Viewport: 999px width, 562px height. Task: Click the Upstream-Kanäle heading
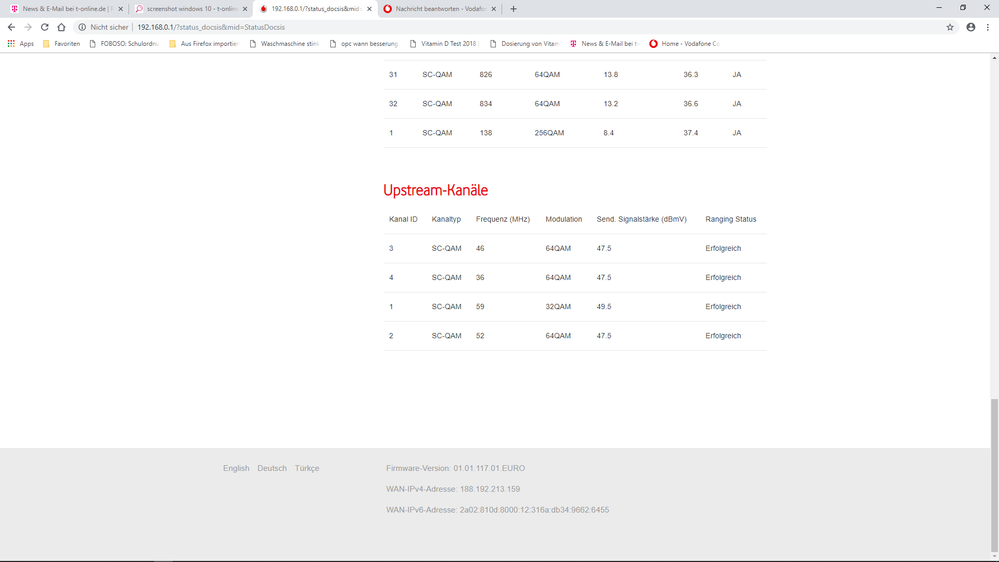coord(435,190)
